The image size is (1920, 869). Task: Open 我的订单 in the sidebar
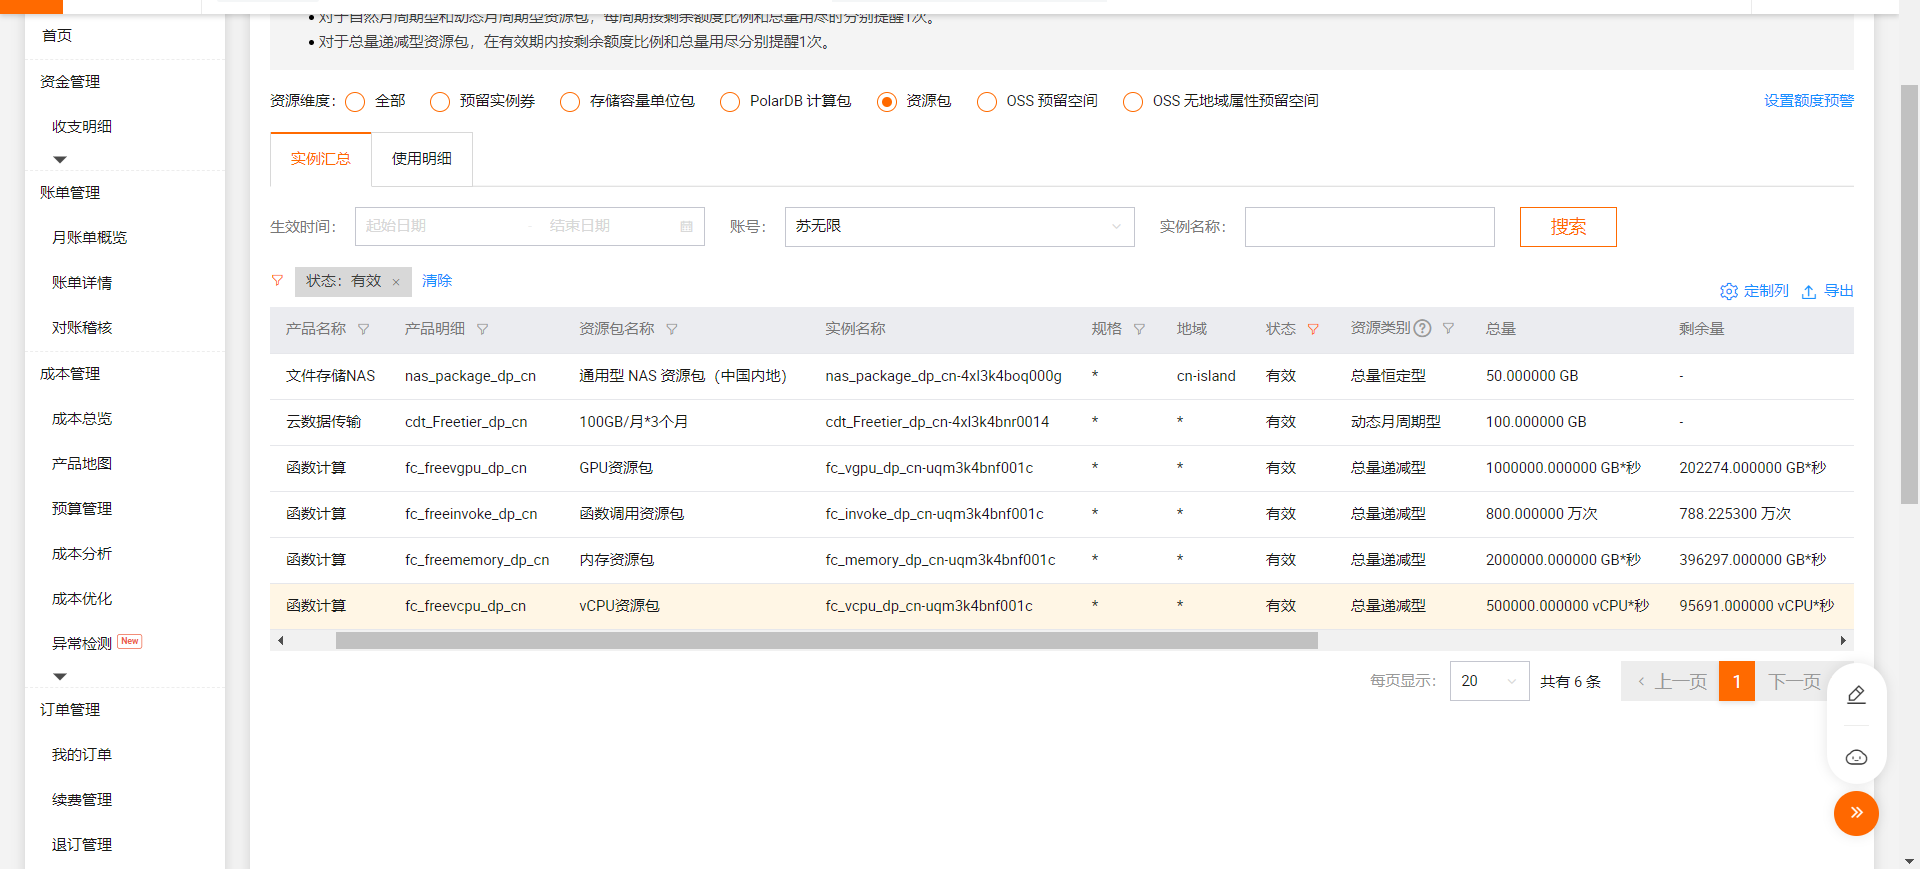[x=82, y=754]
